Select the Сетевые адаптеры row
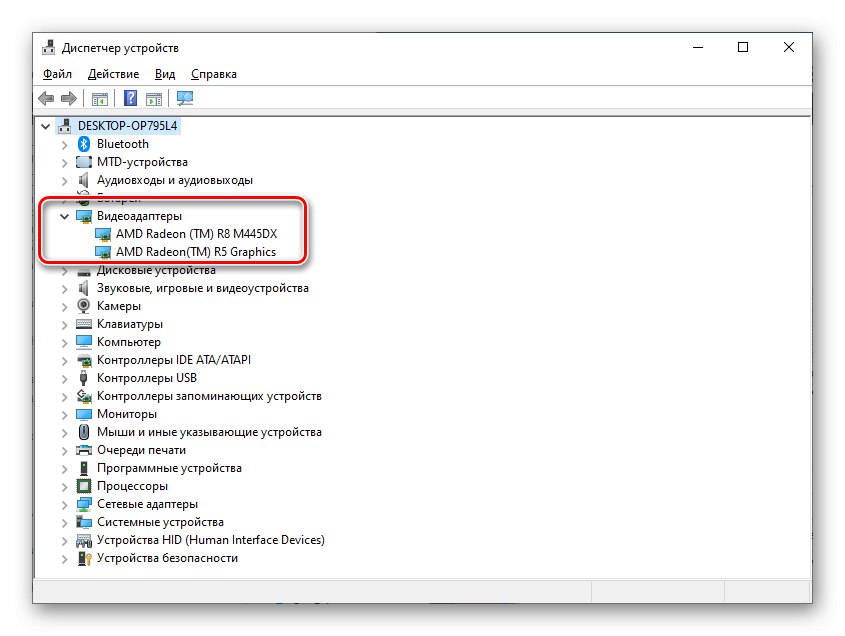Image resolution: width=845 pixels, height=636 pixels. [x=147, y=504]
